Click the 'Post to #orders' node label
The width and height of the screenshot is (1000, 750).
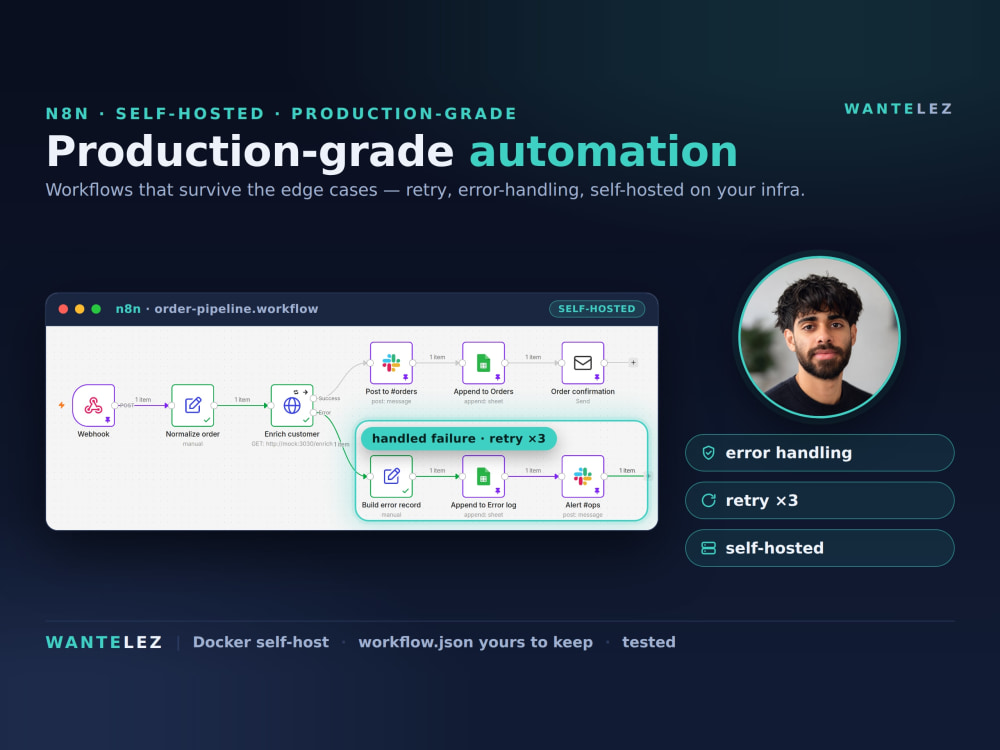[x=391, y=392]
